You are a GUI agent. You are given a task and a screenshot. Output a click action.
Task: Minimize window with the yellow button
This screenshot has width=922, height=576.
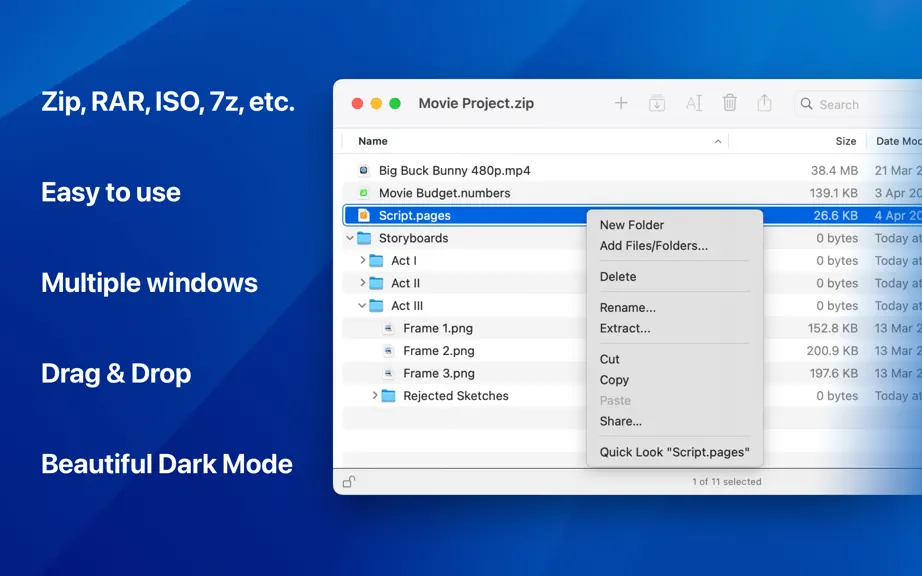376,103
